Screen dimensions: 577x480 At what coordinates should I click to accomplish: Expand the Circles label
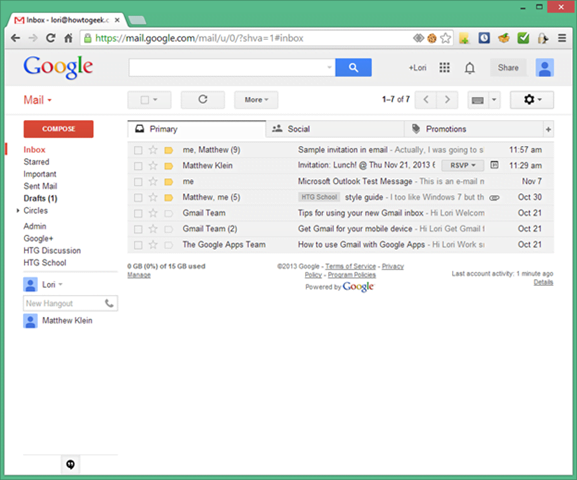click(x=18, y=211)
